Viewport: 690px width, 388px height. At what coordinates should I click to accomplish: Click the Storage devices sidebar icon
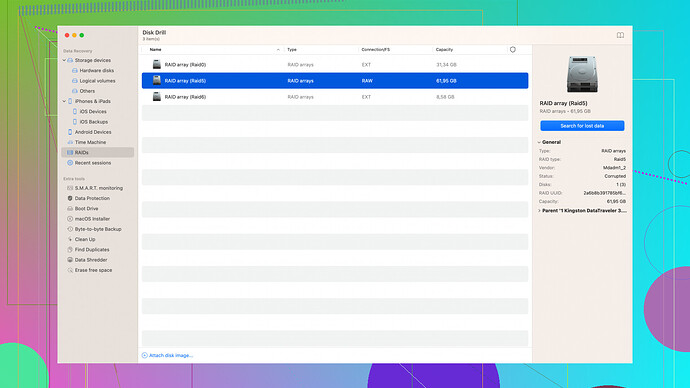point(70,60)
